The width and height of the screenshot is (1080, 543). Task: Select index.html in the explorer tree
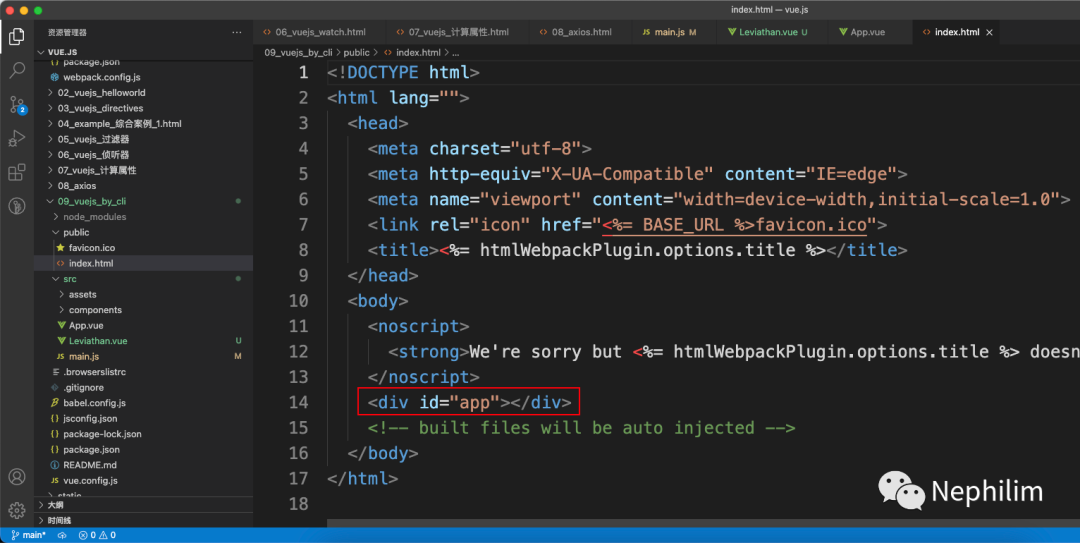click(x=91, y=263)
